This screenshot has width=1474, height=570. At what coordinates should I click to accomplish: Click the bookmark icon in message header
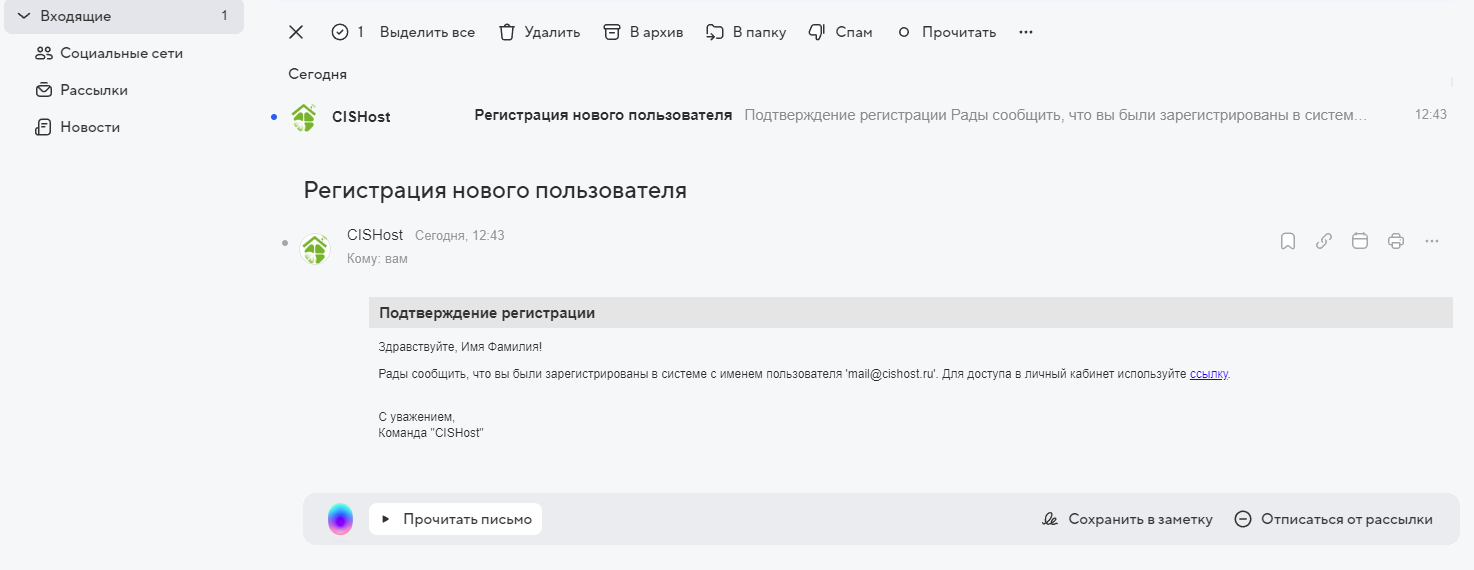point(1288,241)
